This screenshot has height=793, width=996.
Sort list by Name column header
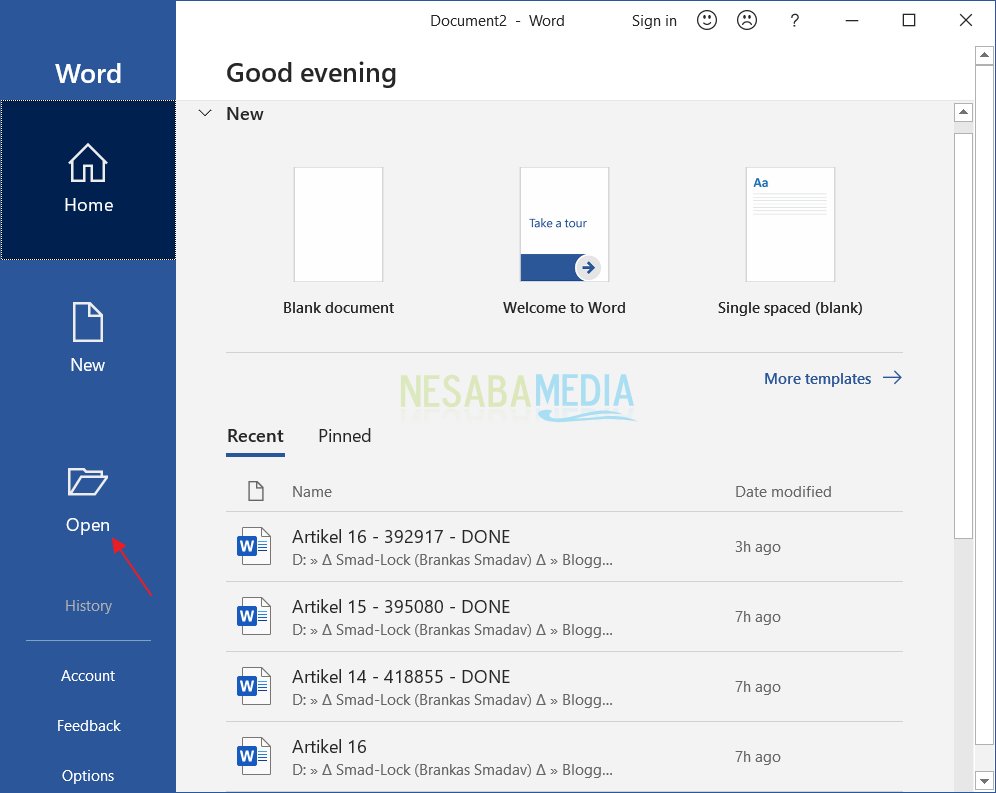(312, 492)
